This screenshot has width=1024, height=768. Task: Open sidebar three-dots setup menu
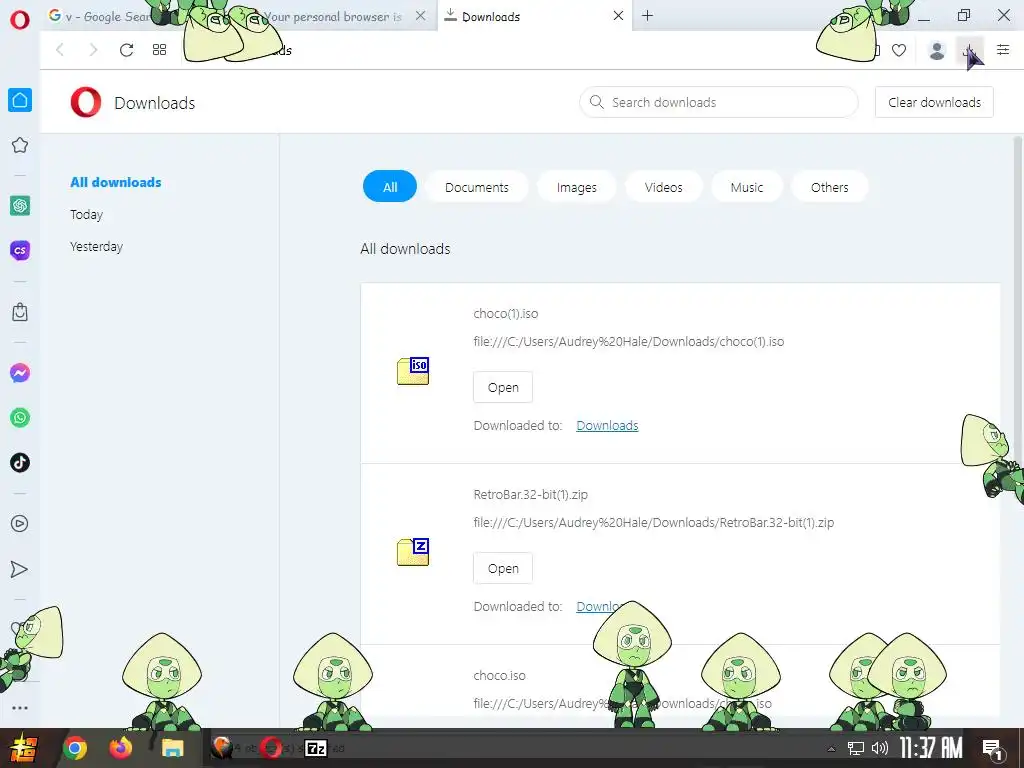pyautogui.click(x=20, y=708)
